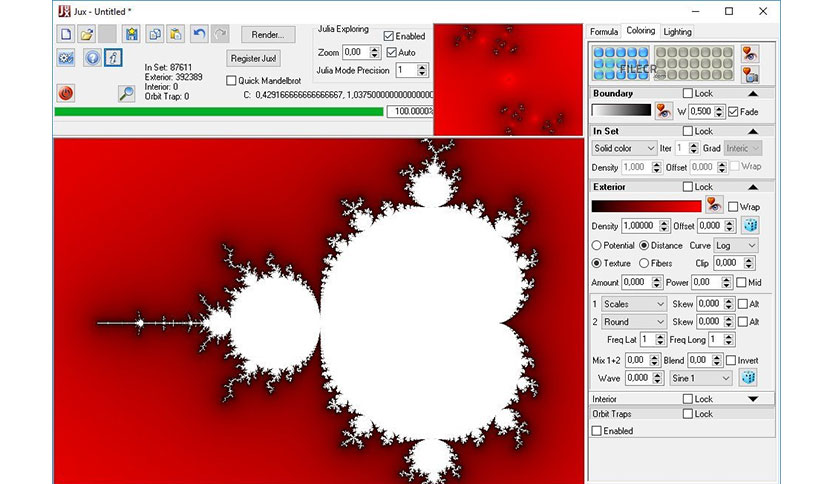The width and height of the screenshot is (836, 484).
Task: Open the grey coloring presets grid
Action: coord(694,63)
